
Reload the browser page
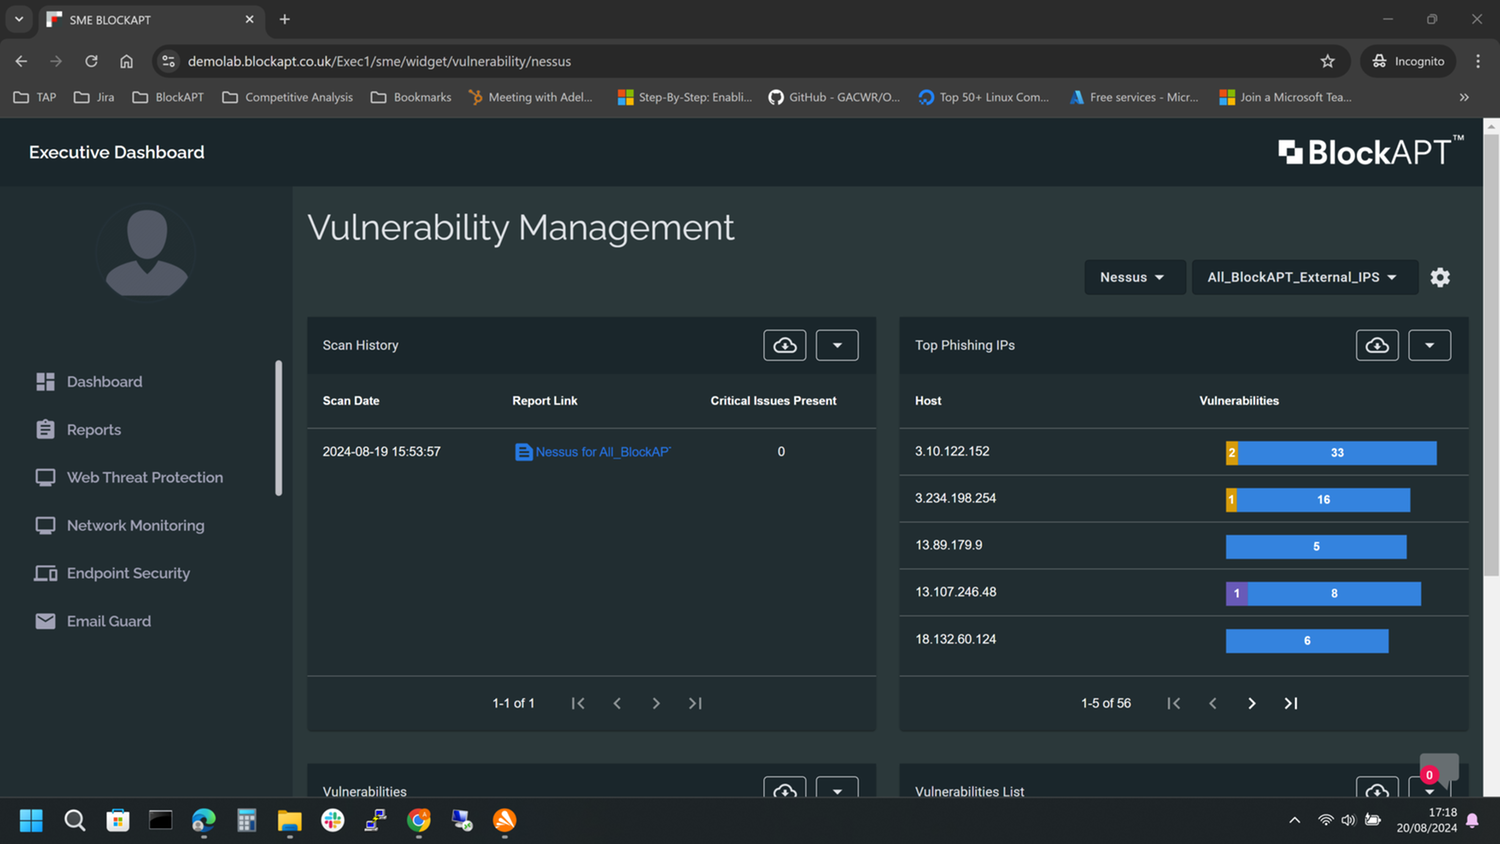tap(91, 61)
